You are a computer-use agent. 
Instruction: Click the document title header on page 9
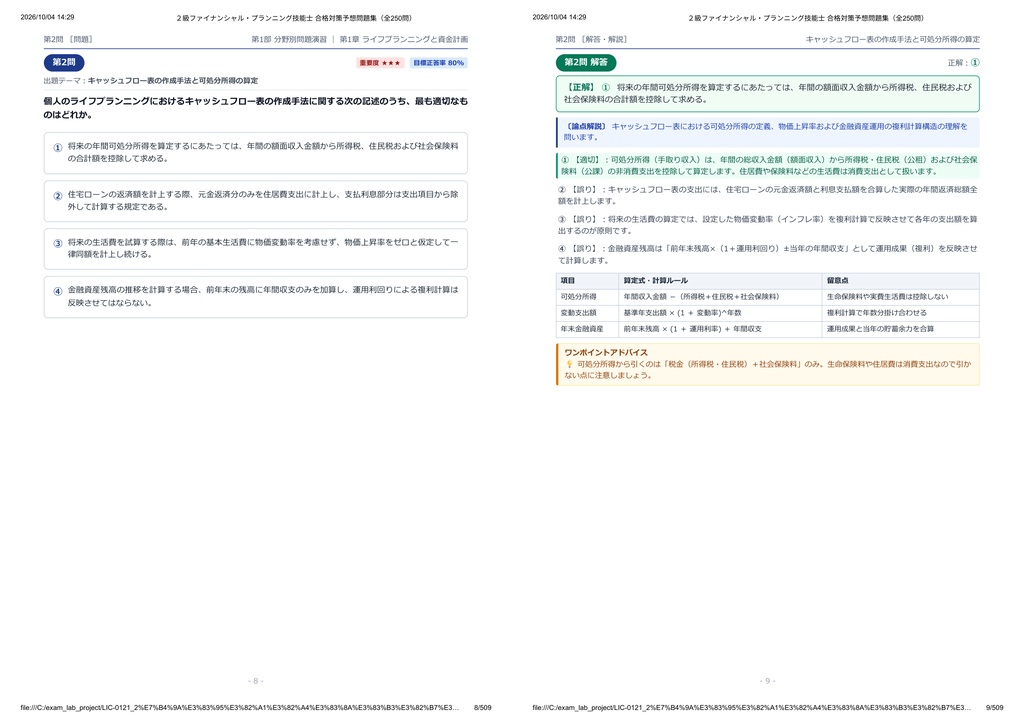(806, 18)
